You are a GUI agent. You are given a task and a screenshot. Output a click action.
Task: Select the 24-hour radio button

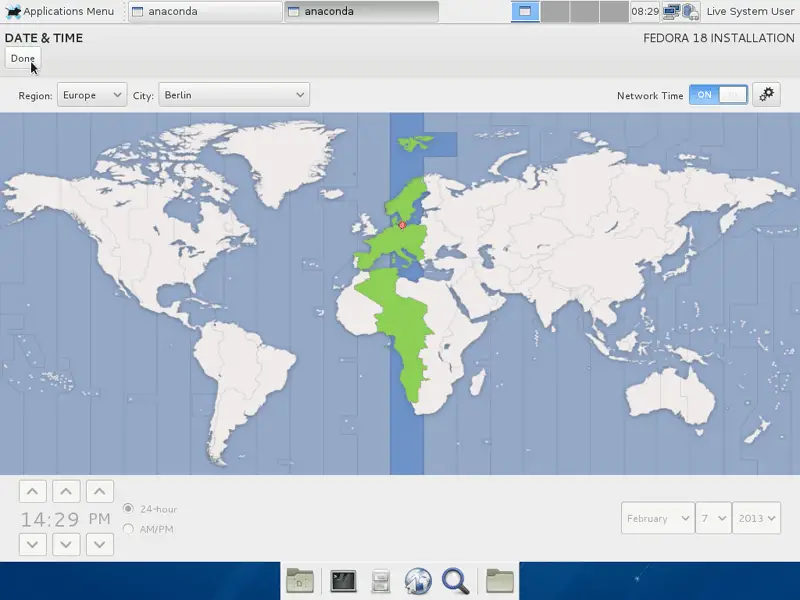[128, 509]
